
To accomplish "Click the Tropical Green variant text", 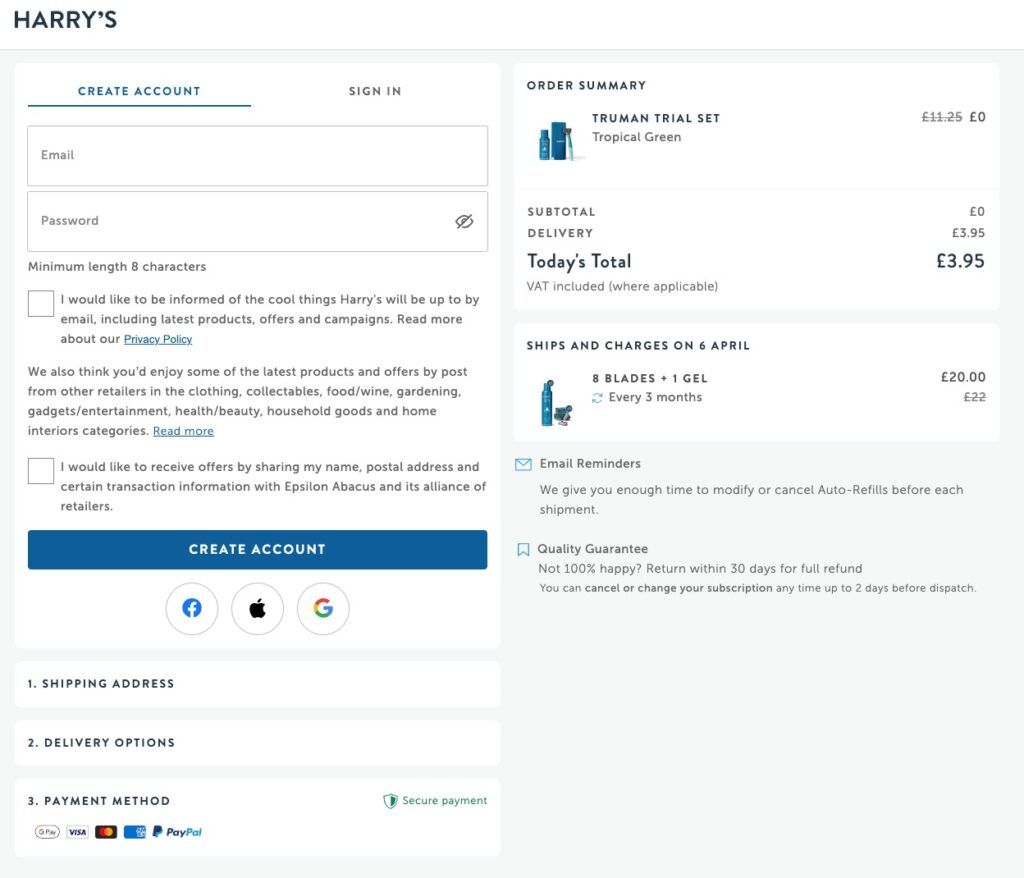I will (x=637, y=137).
